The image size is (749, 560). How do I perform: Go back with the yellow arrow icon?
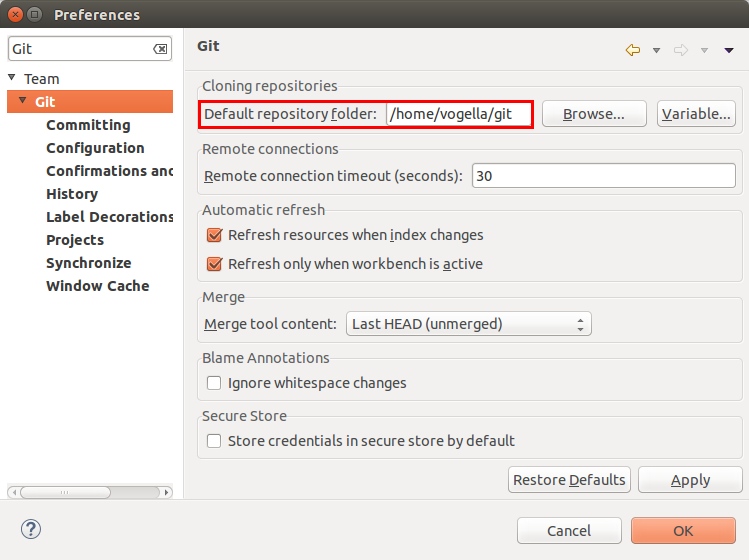pos(633,50)
